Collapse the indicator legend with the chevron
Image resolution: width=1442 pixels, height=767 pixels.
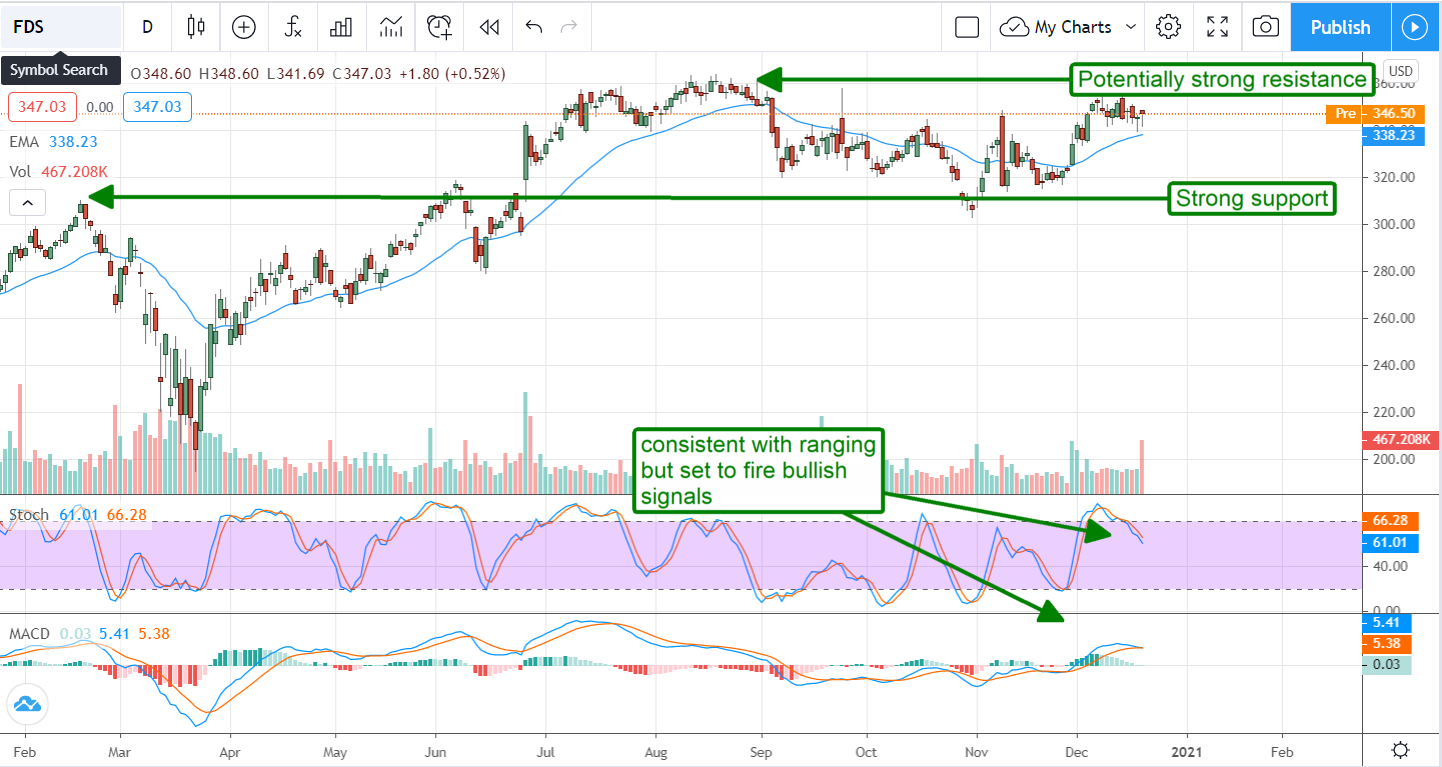[27, 203]
